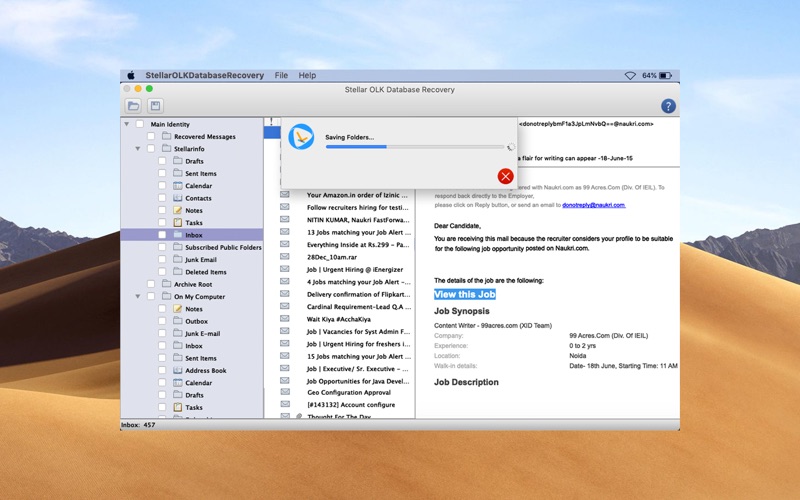
Task: Open email 4 Jobs matching your Job Alert
Action: [358, 282]
